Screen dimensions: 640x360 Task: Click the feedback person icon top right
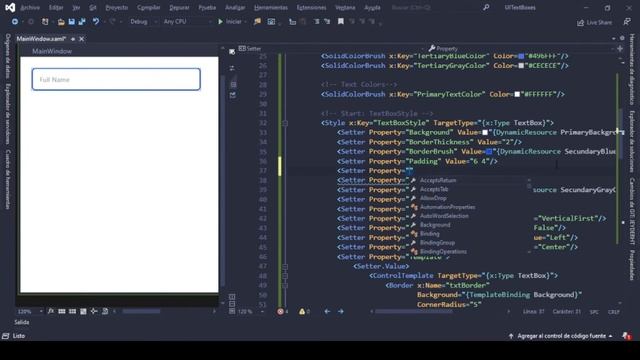627,22
